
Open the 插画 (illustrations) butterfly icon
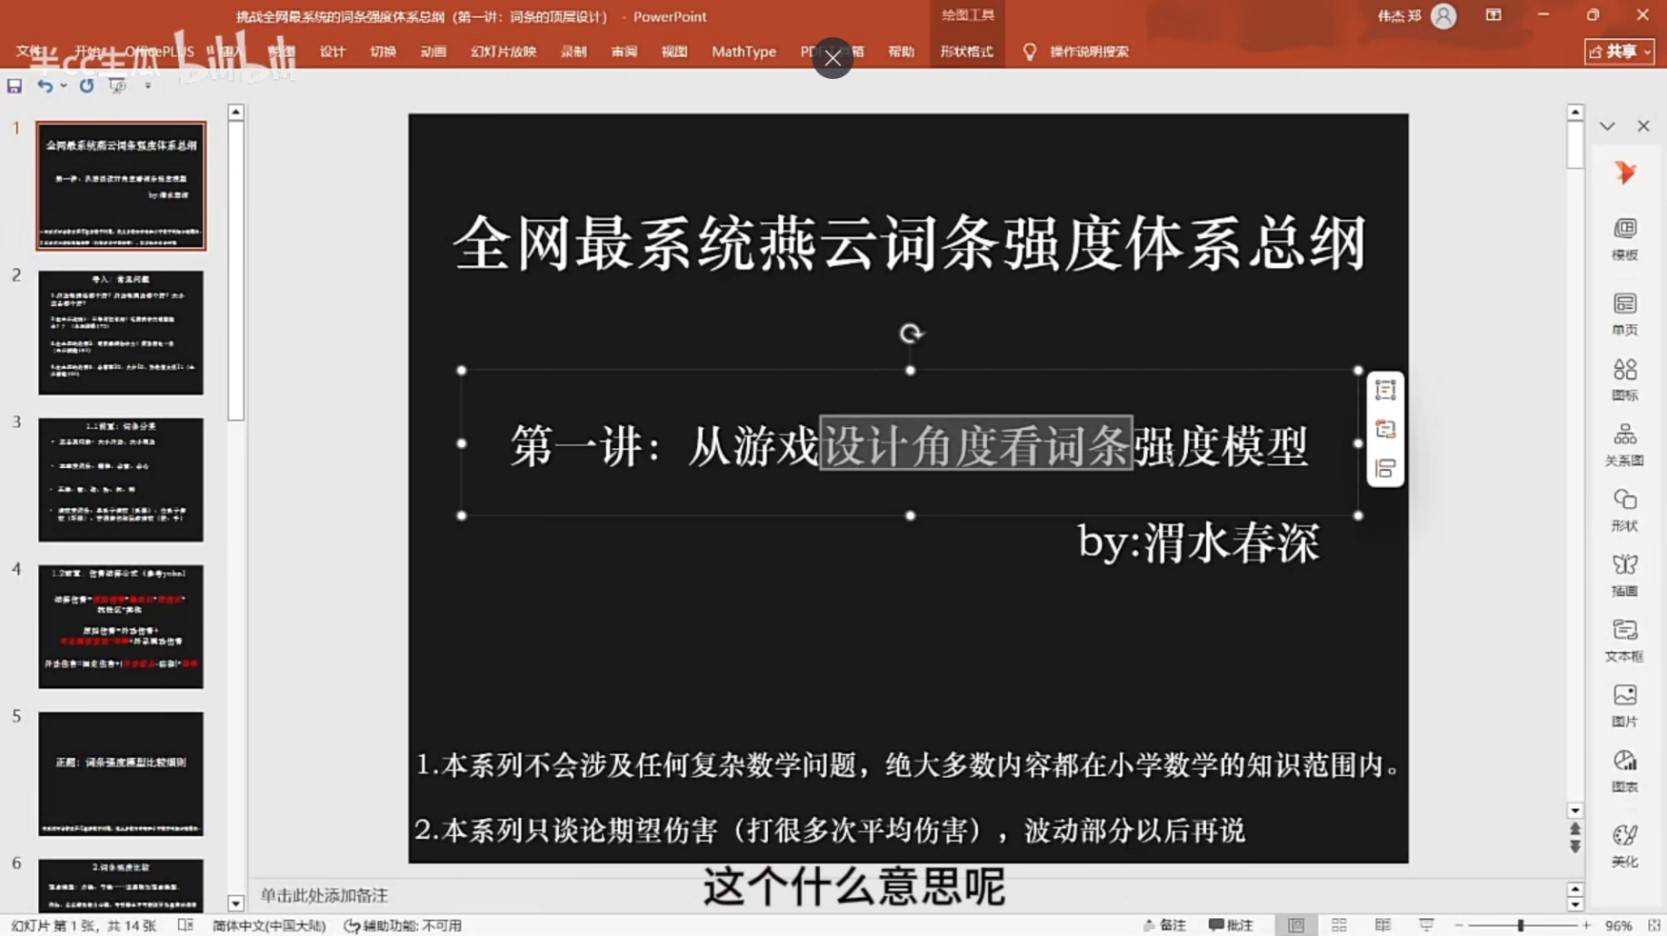tap(1624, 575)
